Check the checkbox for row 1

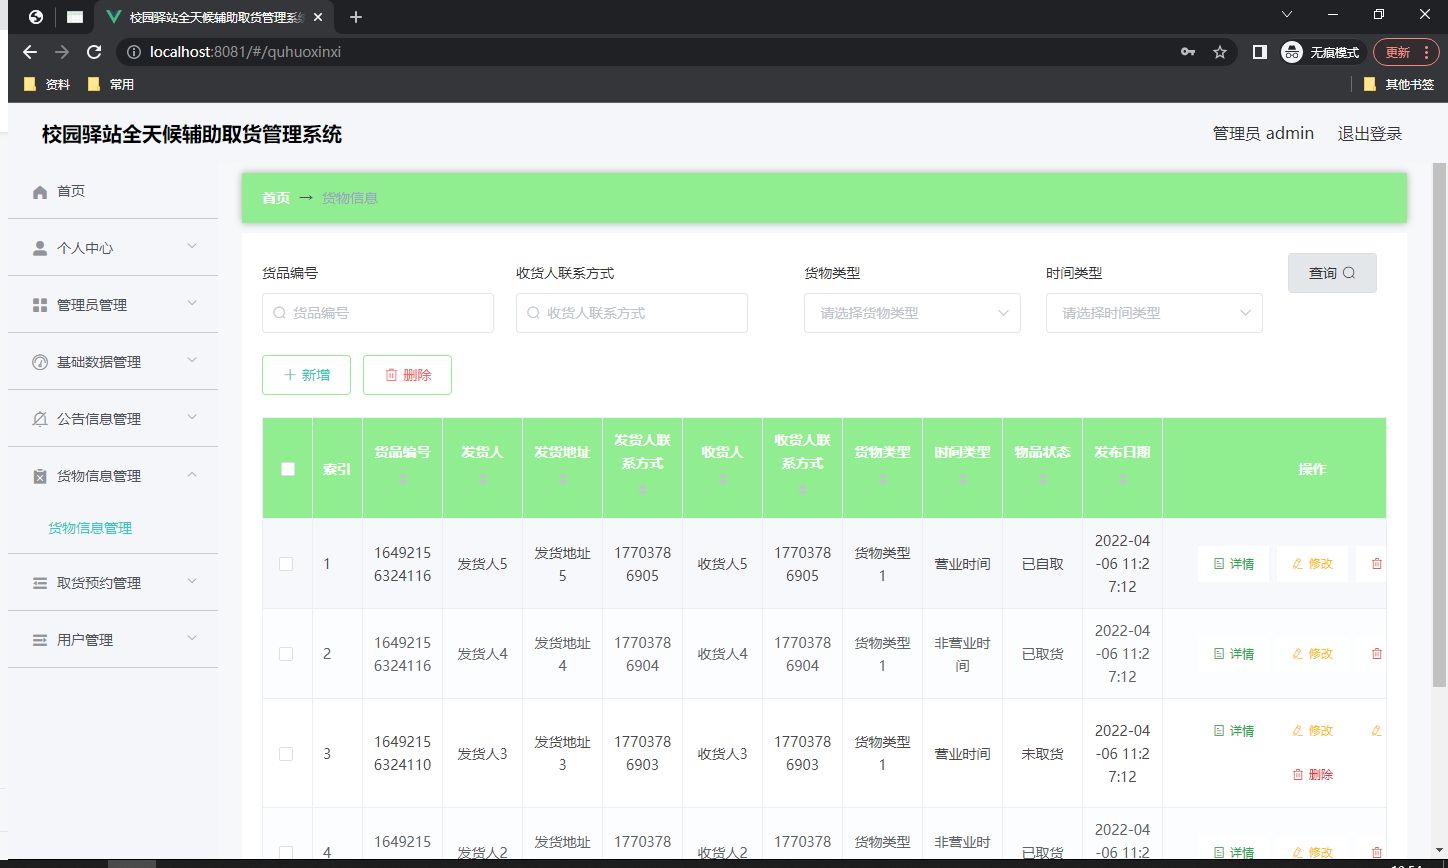click(286, 564)
